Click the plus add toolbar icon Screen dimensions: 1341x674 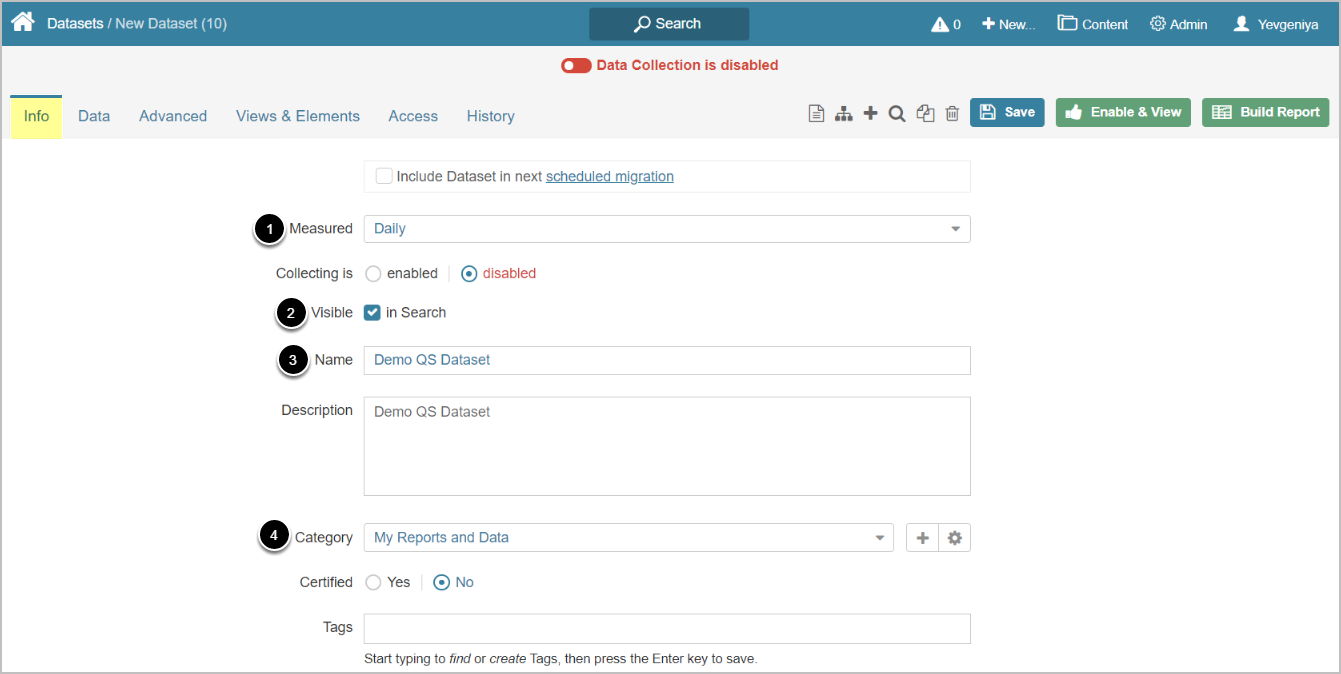(x=870, y=114)
